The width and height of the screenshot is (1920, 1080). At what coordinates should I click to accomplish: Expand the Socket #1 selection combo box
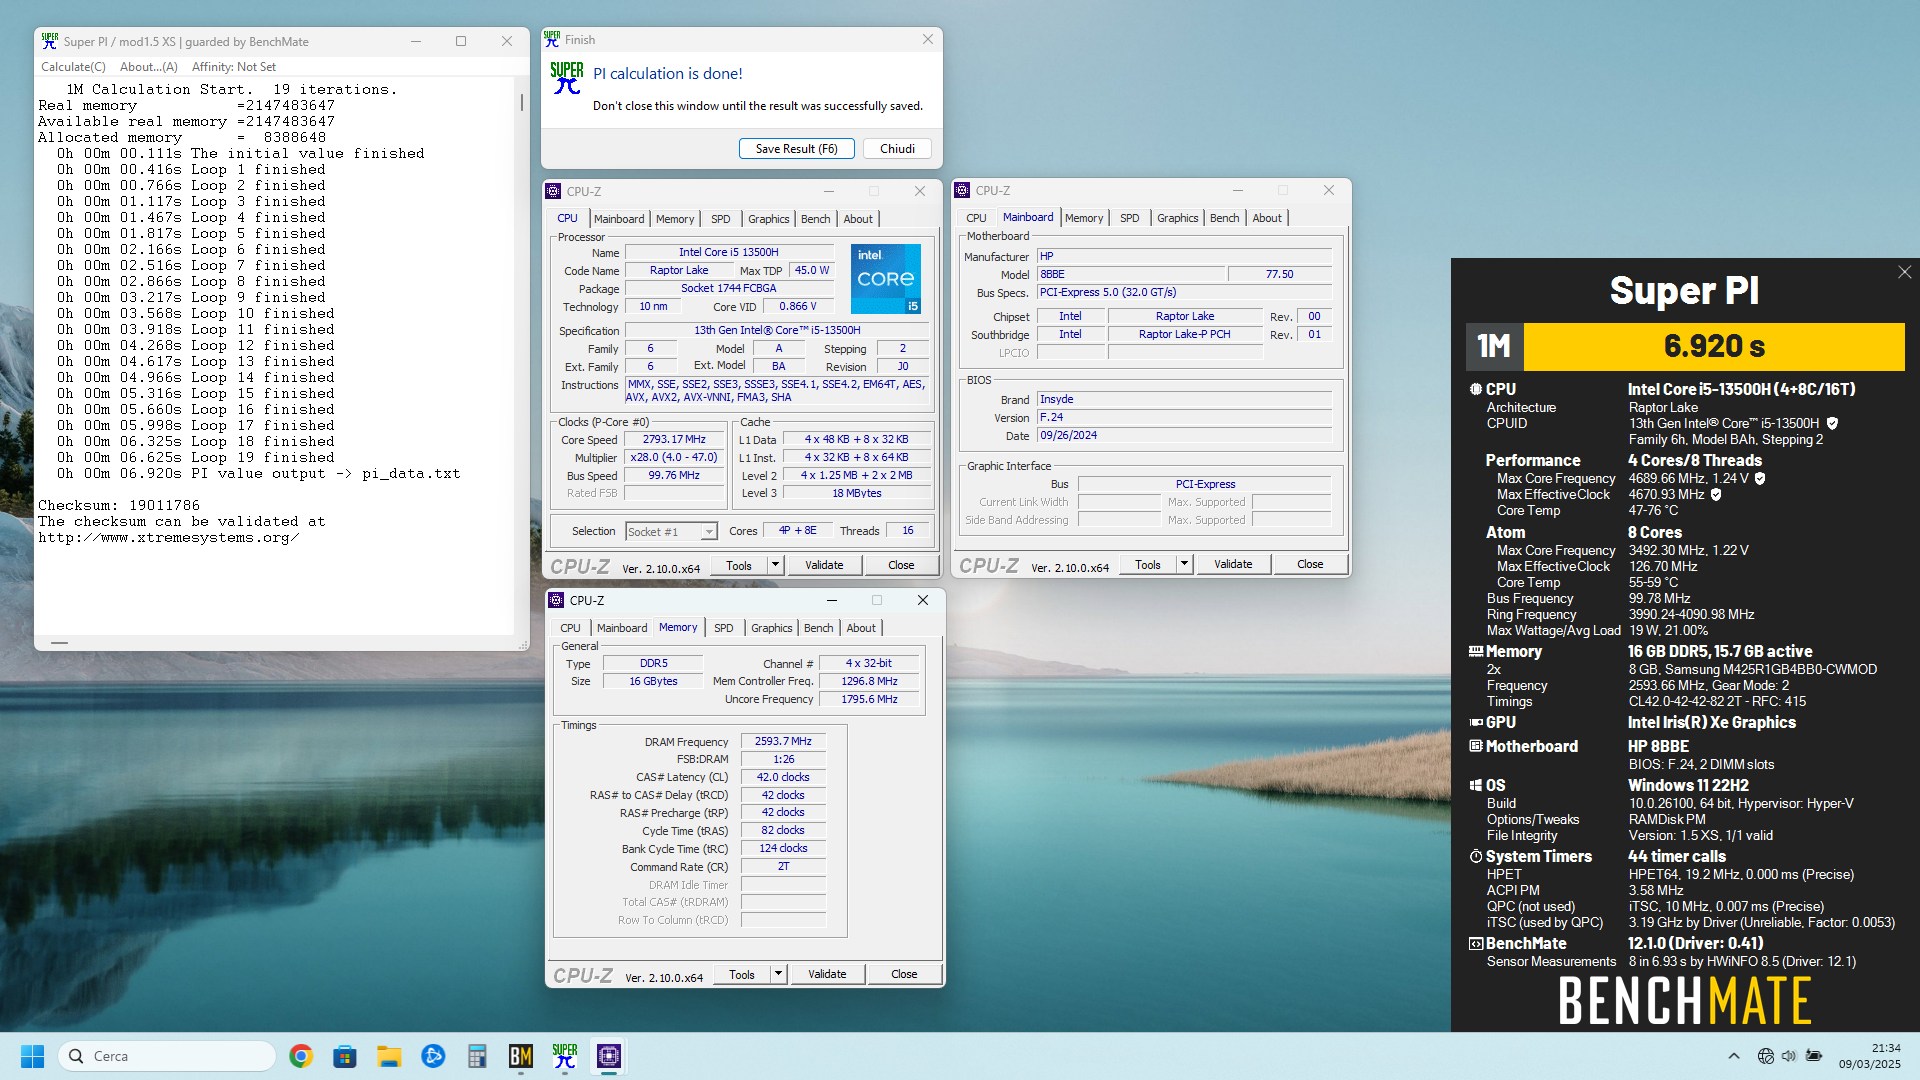click(708, 532)
